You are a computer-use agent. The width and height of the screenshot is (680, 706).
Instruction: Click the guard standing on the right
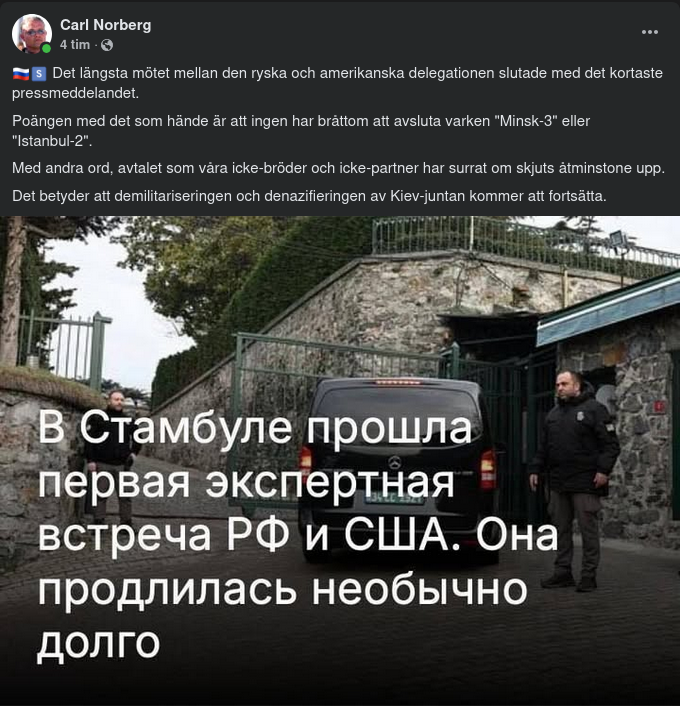pyautogui.click(x=575, y=480)
